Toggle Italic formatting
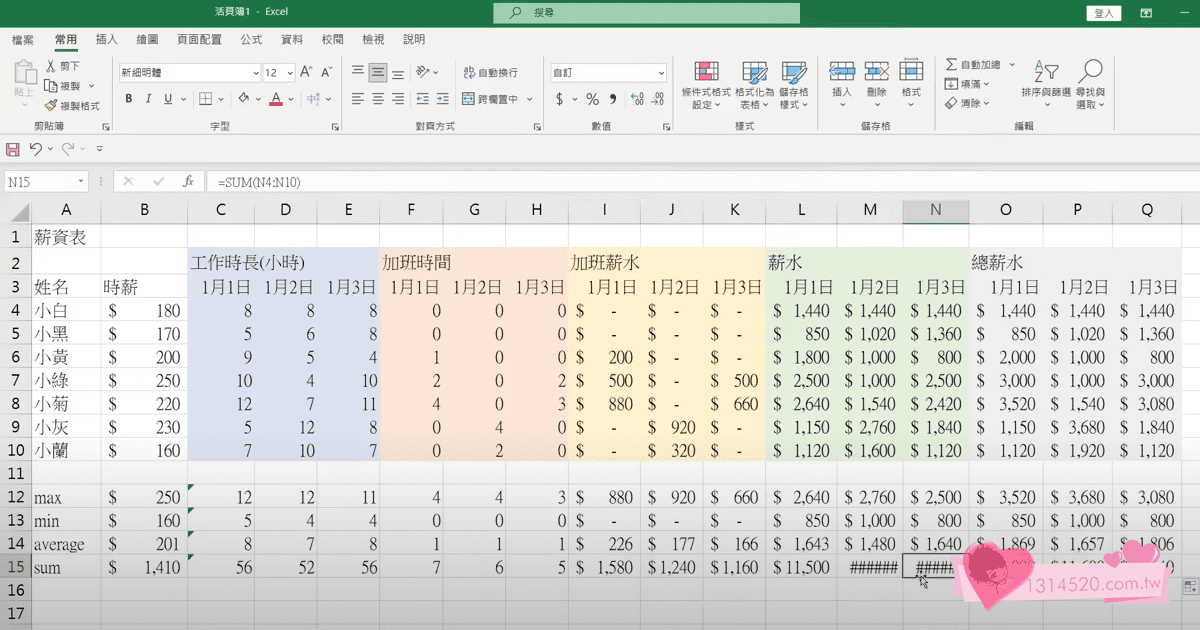Screen dimensions: 1200x630 148,99
